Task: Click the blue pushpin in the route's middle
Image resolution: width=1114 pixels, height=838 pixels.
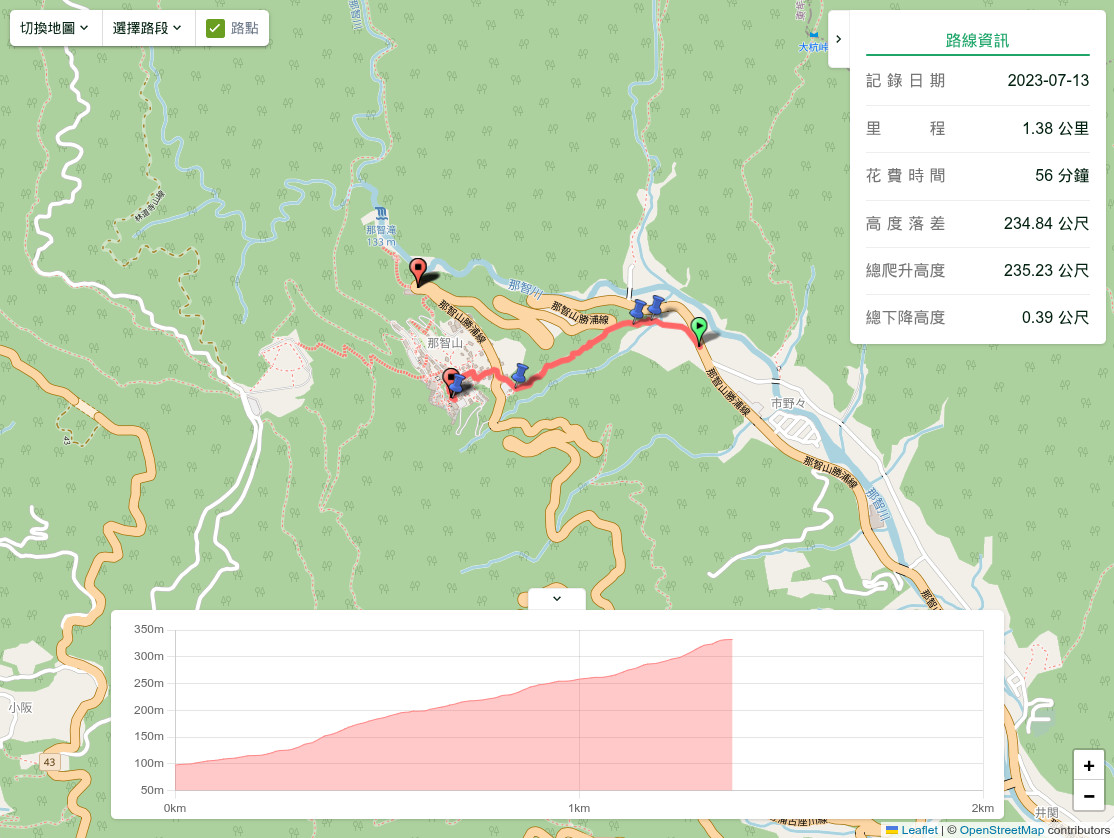Action: click(x=520, y=374)
